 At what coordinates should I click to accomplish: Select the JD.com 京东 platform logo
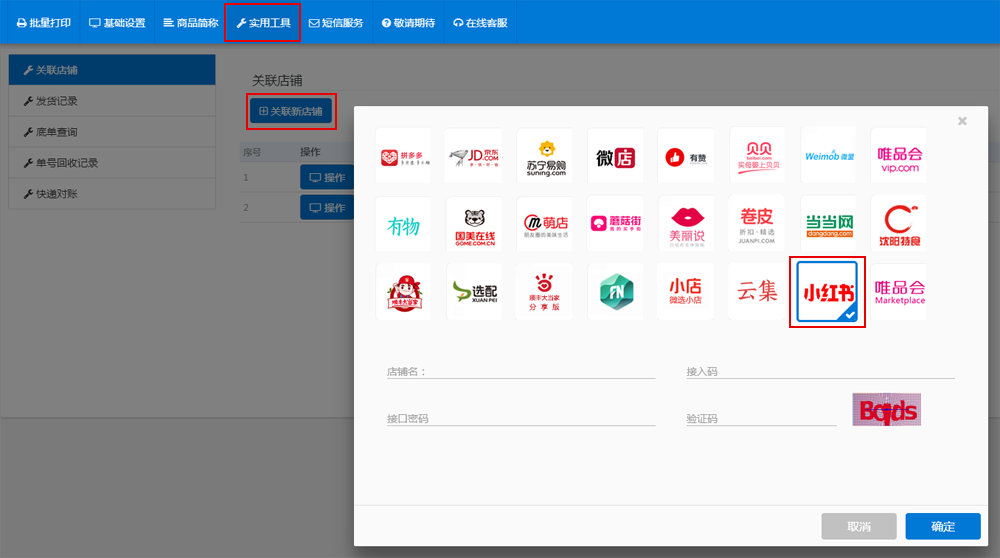[x=474, y=156]
